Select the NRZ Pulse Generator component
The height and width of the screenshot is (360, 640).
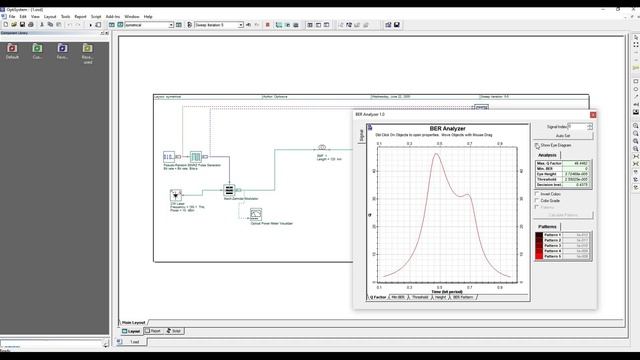pyautogui.click(x=196, y=156)
